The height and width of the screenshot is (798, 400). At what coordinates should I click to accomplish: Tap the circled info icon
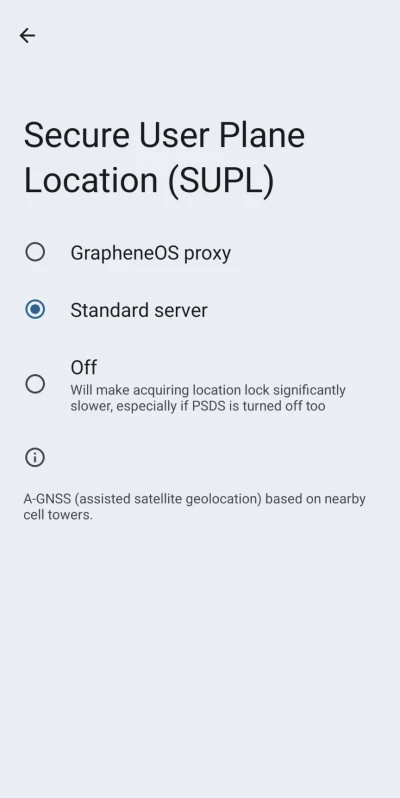[x=35, y=457]
